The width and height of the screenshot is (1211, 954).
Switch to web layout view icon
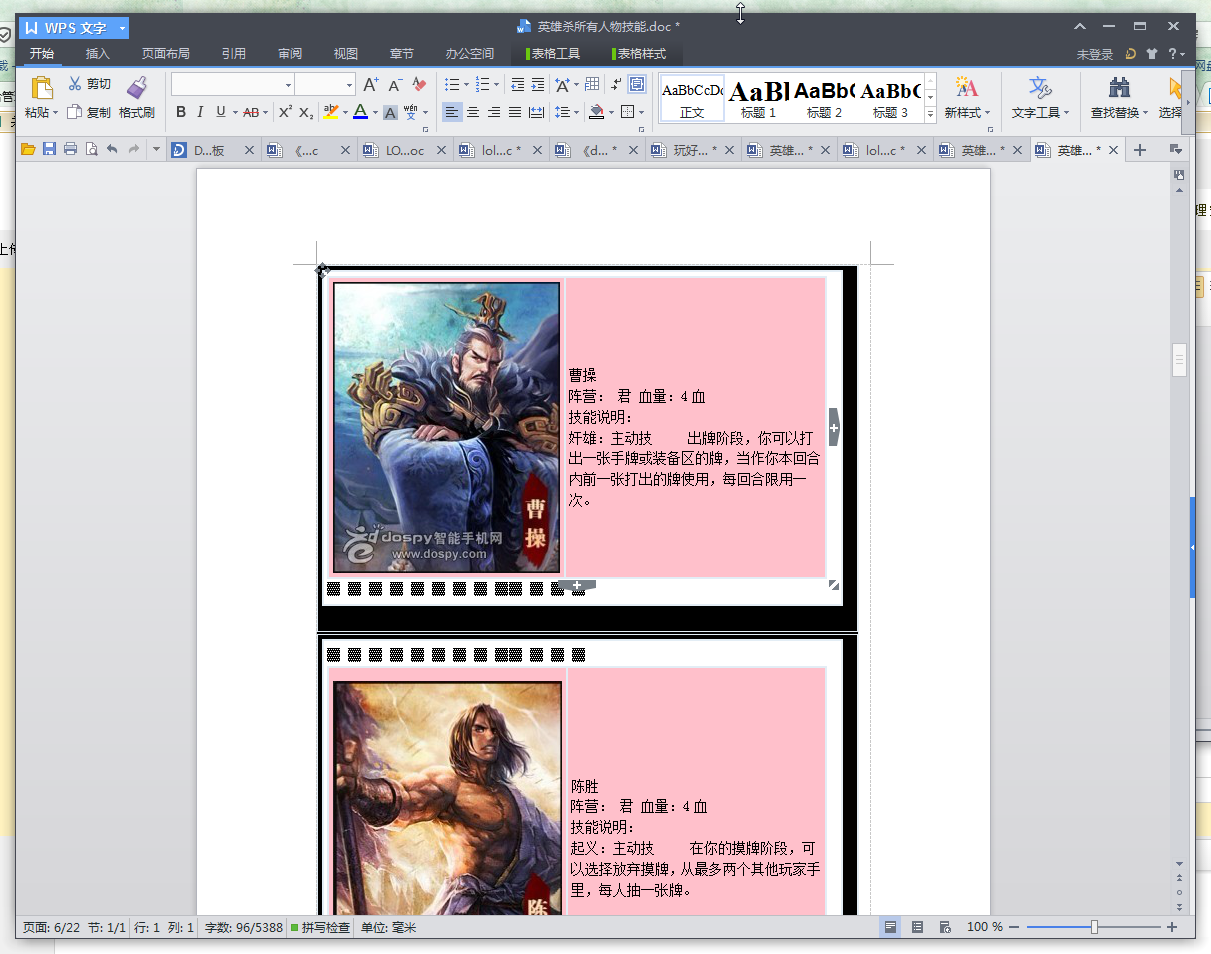click(x=945, y=927)
